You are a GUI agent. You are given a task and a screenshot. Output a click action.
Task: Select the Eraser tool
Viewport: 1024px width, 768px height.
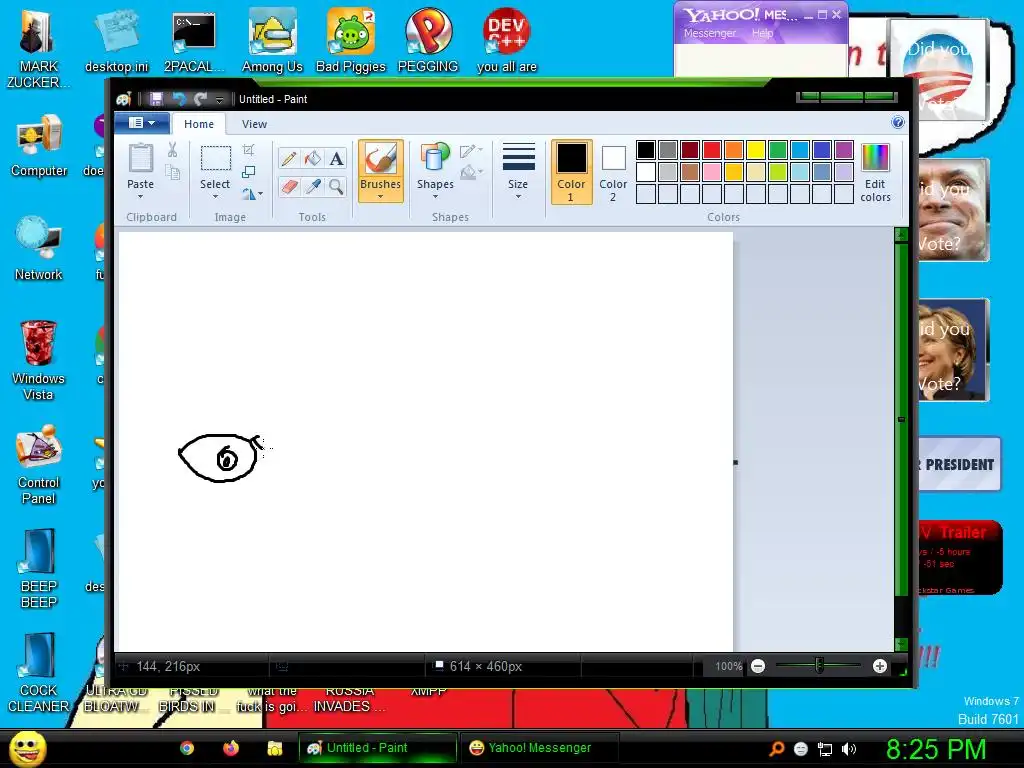[x=289, y=187]
